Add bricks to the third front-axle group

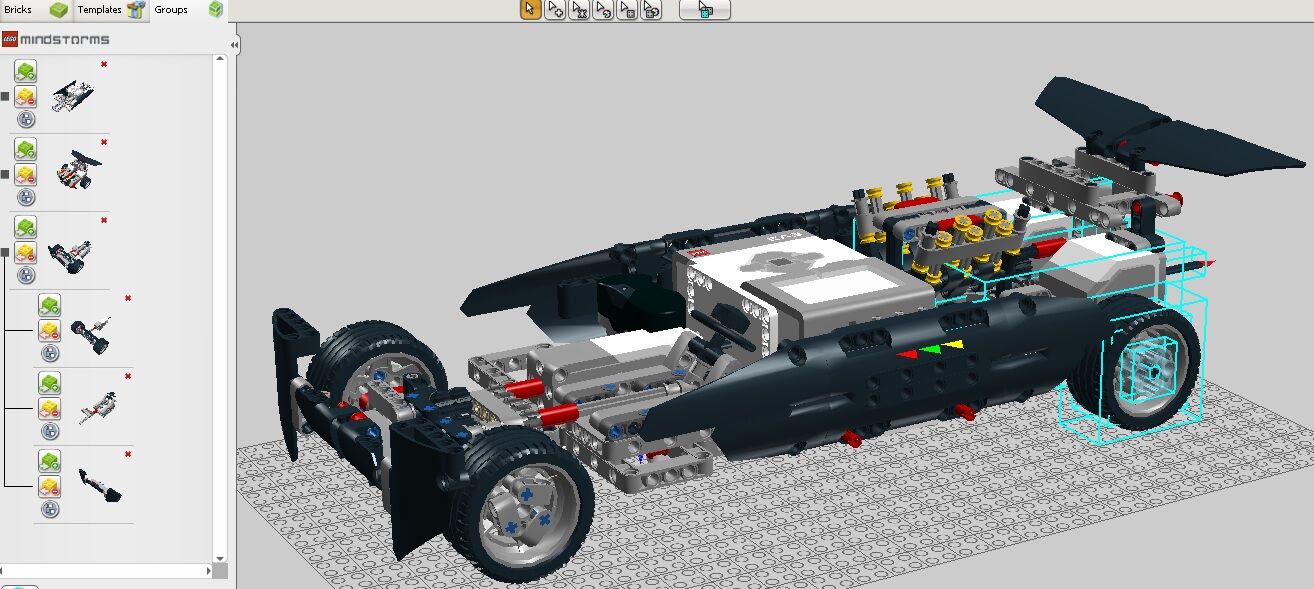point(26,227)
